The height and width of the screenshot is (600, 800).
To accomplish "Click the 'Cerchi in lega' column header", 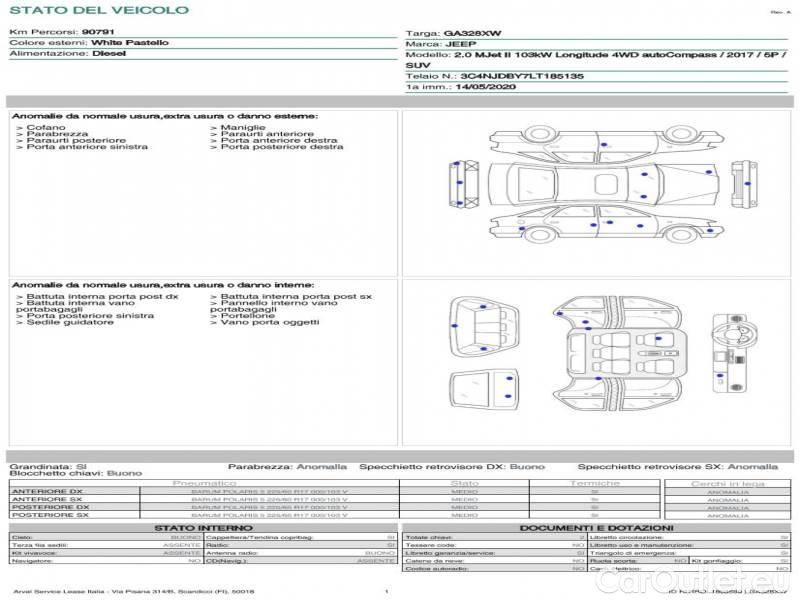I will point(728,484).
